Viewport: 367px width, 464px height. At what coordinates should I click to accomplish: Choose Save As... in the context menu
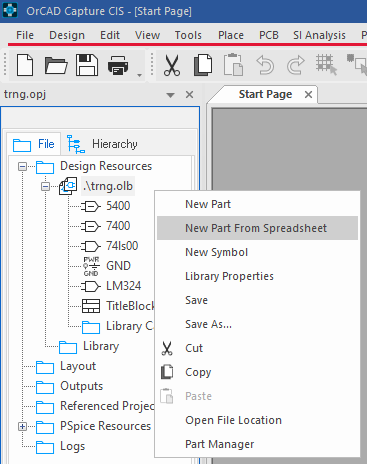(257, 324)
